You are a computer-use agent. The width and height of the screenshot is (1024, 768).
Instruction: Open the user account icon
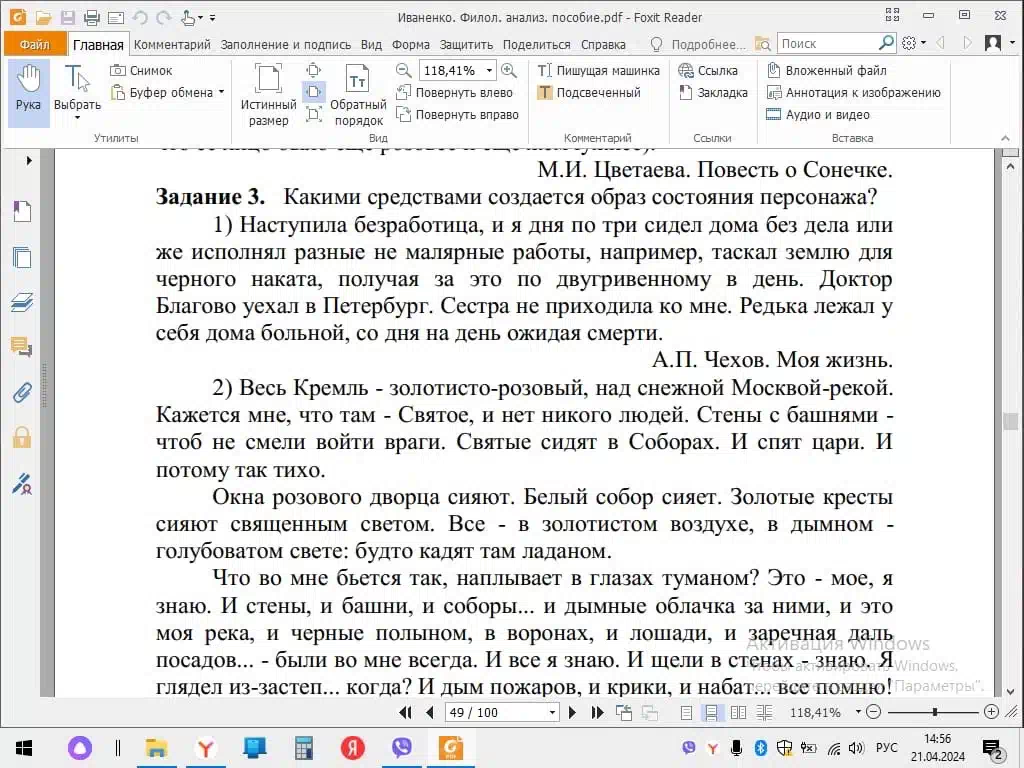993,43
